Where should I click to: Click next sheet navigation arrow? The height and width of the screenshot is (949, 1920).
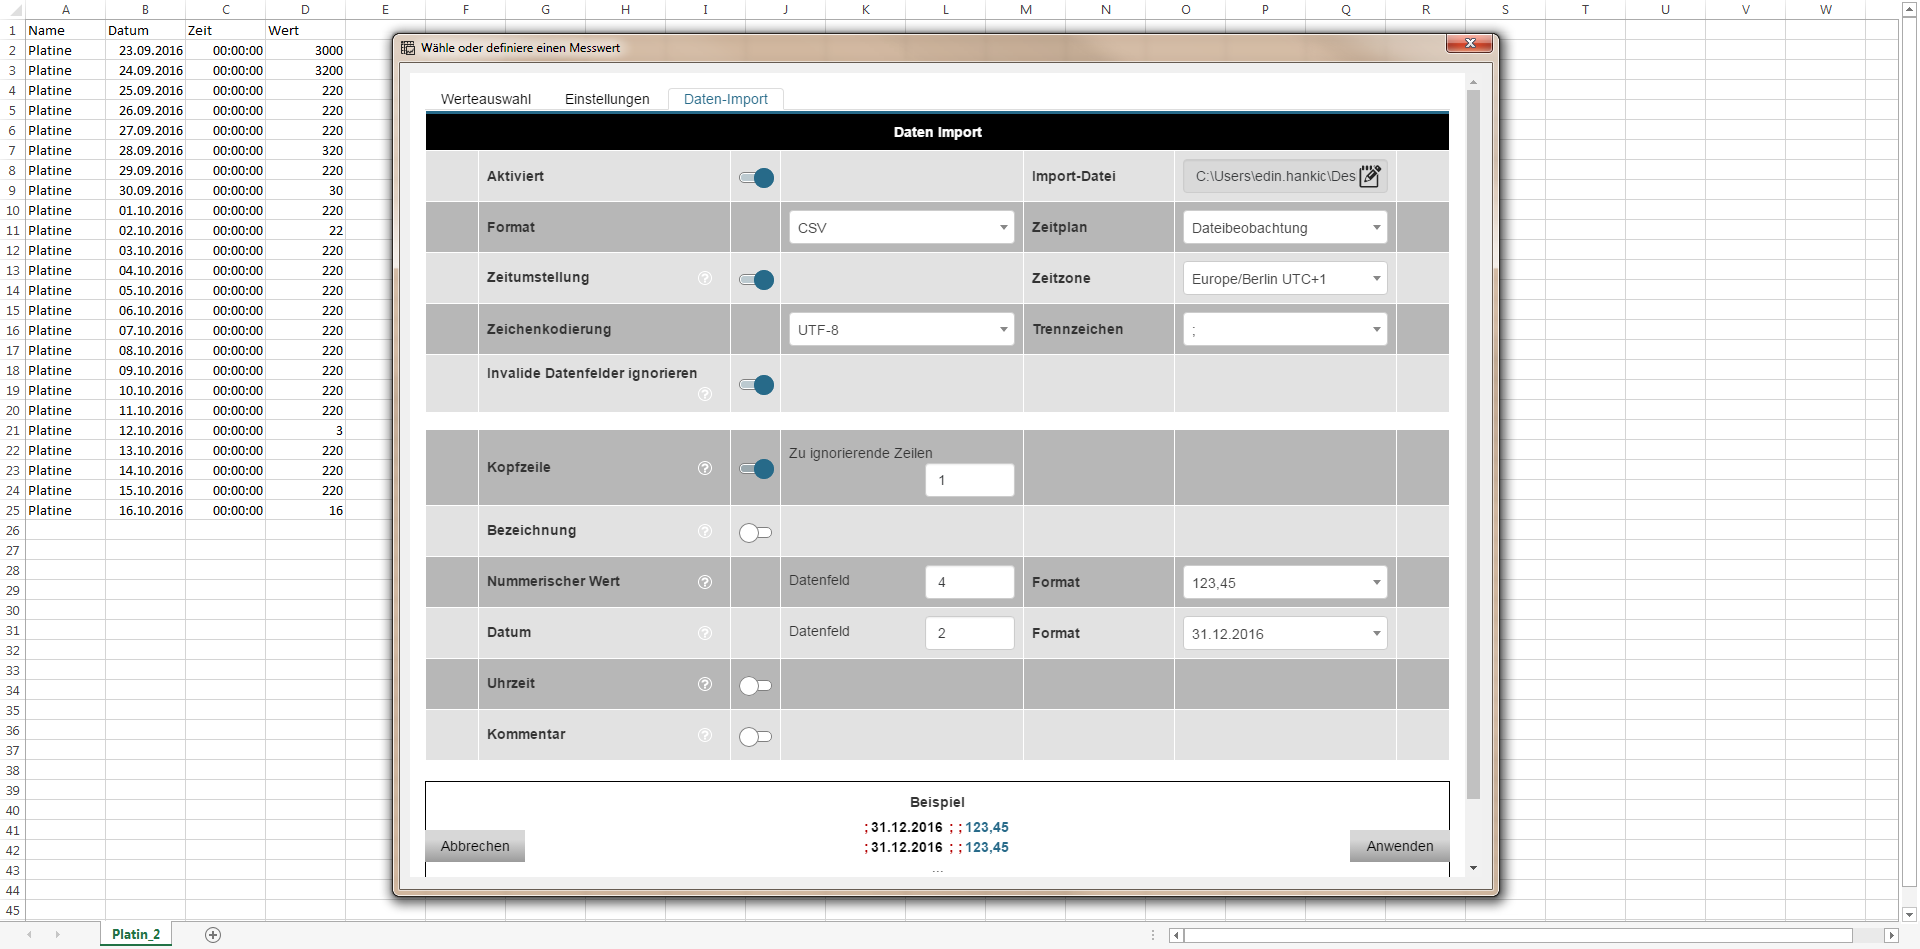click(x=58, y=935)
